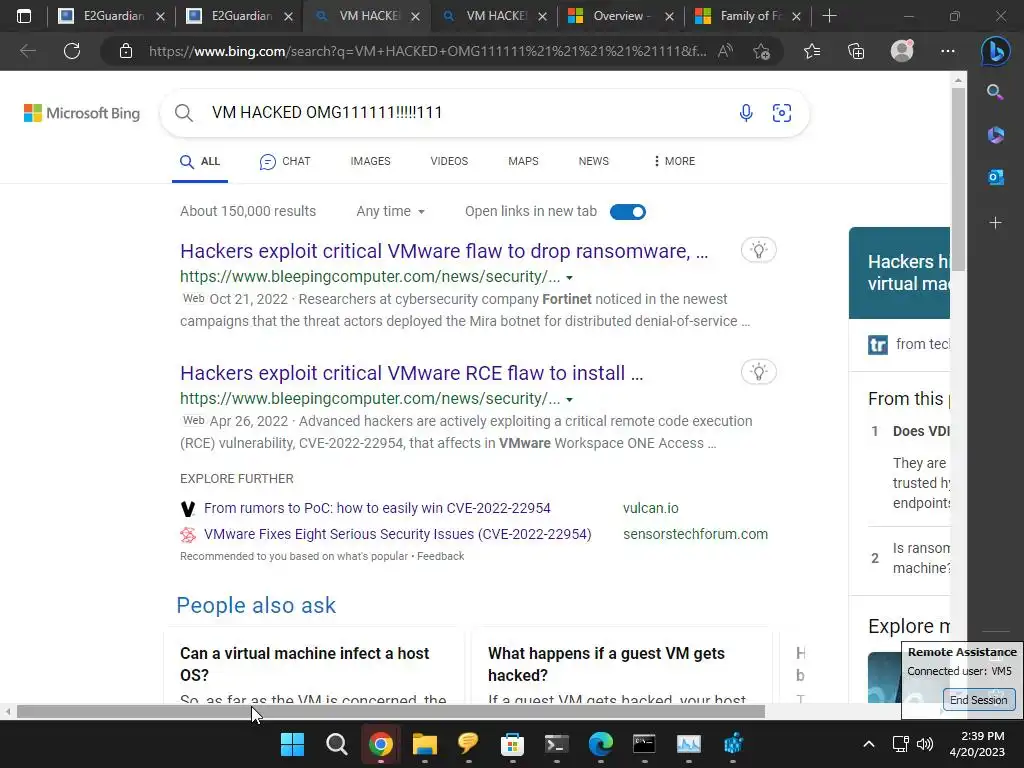Click the browser tab actions menu icon
Viewport: 1024px width, 768px height.
click(x=24, y=16)
